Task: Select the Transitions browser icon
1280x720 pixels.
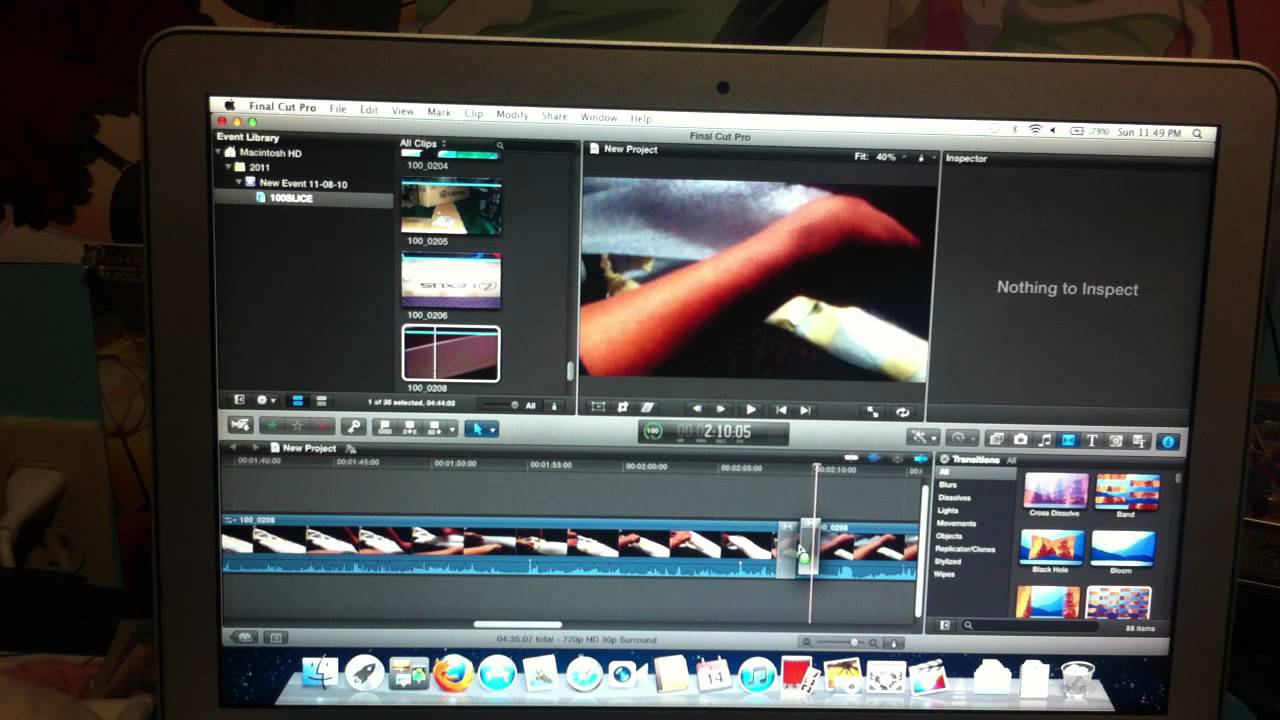Action: 1068,440
